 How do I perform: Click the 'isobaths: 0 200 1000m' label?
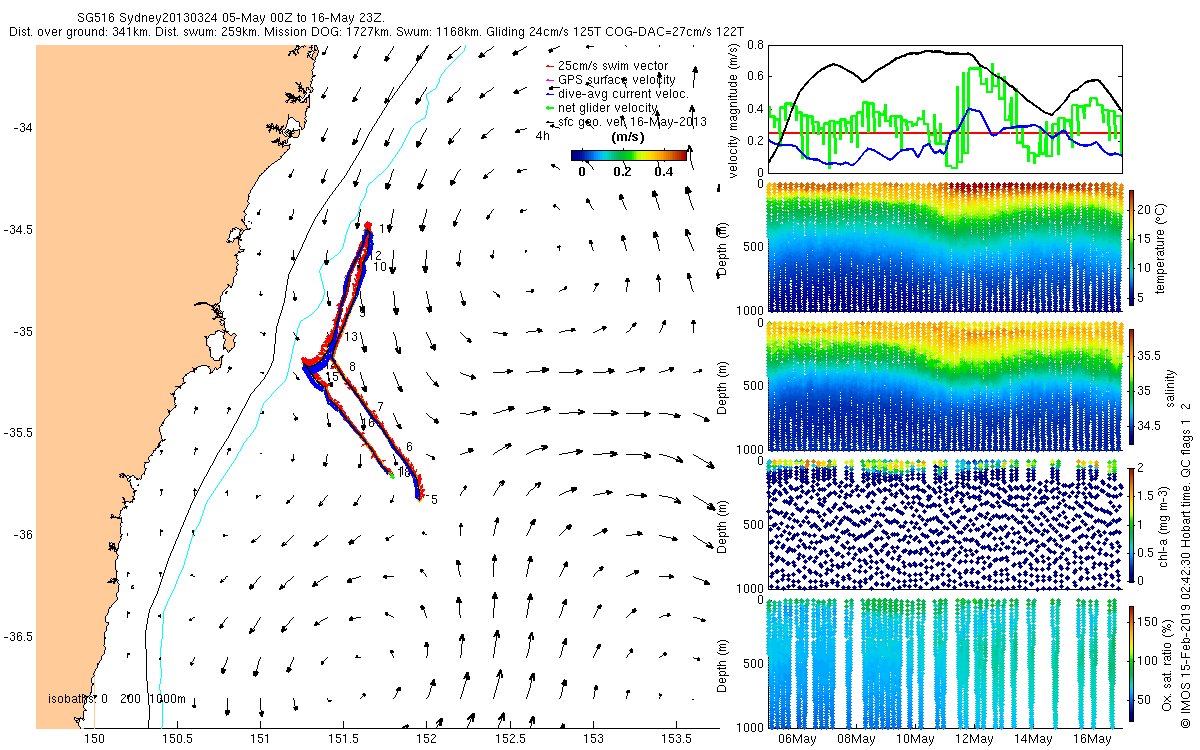[116, 699]
